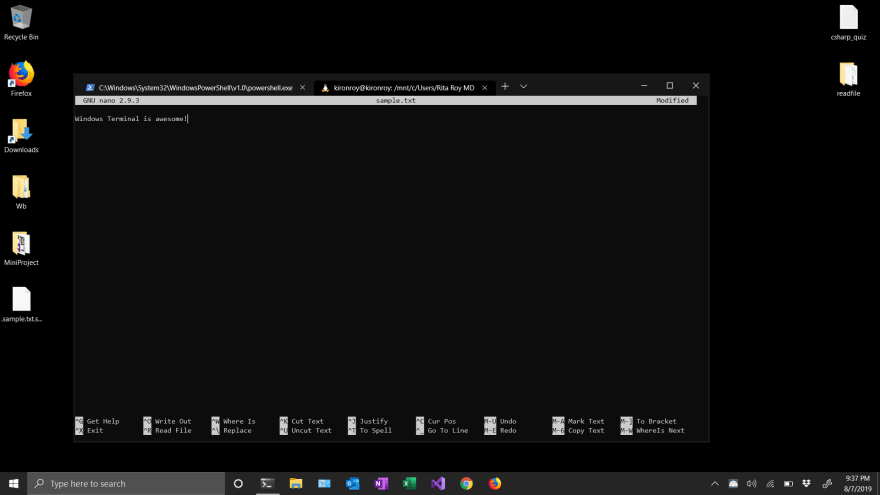The width and height of the screenshot is (880, 495).
Task: Click the Read File shortcut hint
Action: (167, 431)
